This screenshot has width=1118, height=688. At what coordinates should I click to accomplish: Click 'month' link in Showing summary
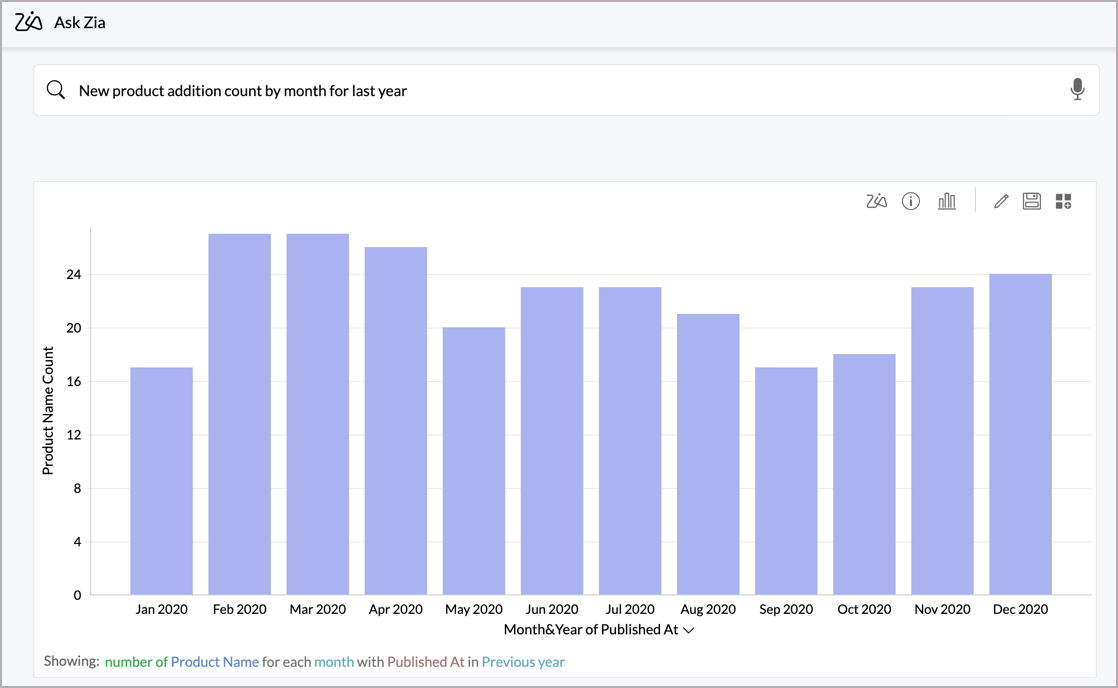point(334,662)
